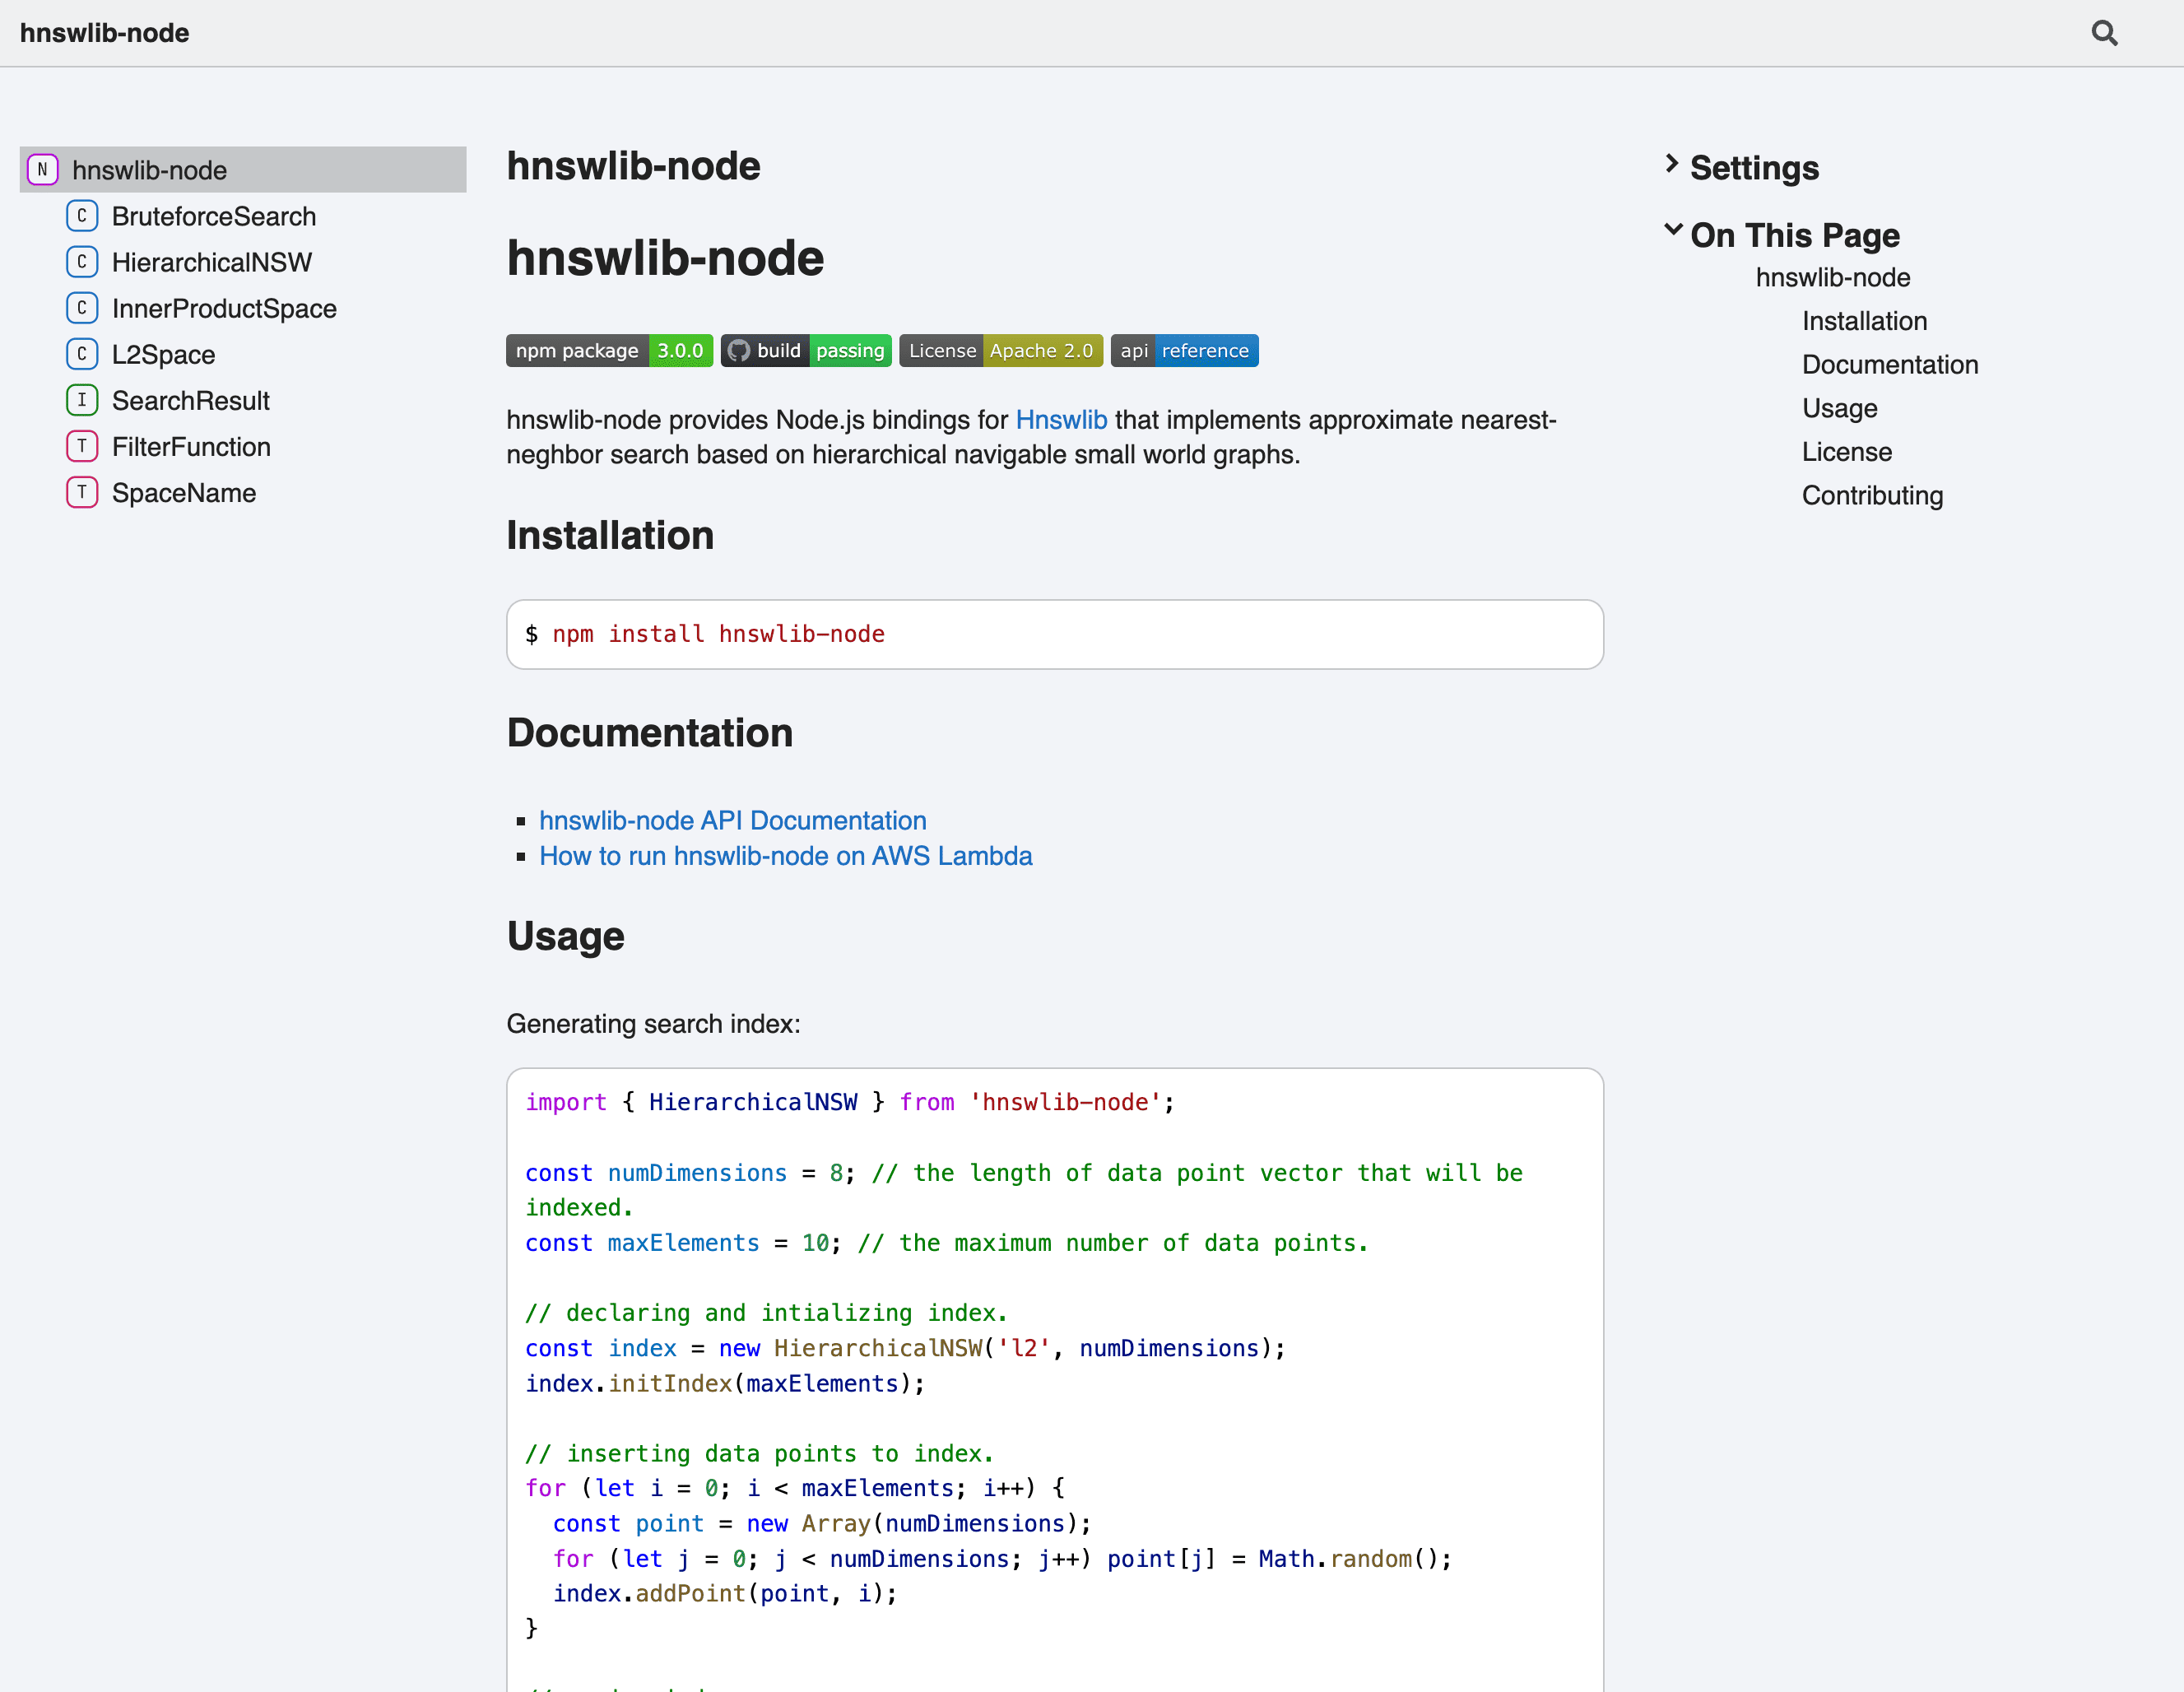Click the build passing badge
The width and height of the screenshot is (2184, 1692).
(806, 351)
